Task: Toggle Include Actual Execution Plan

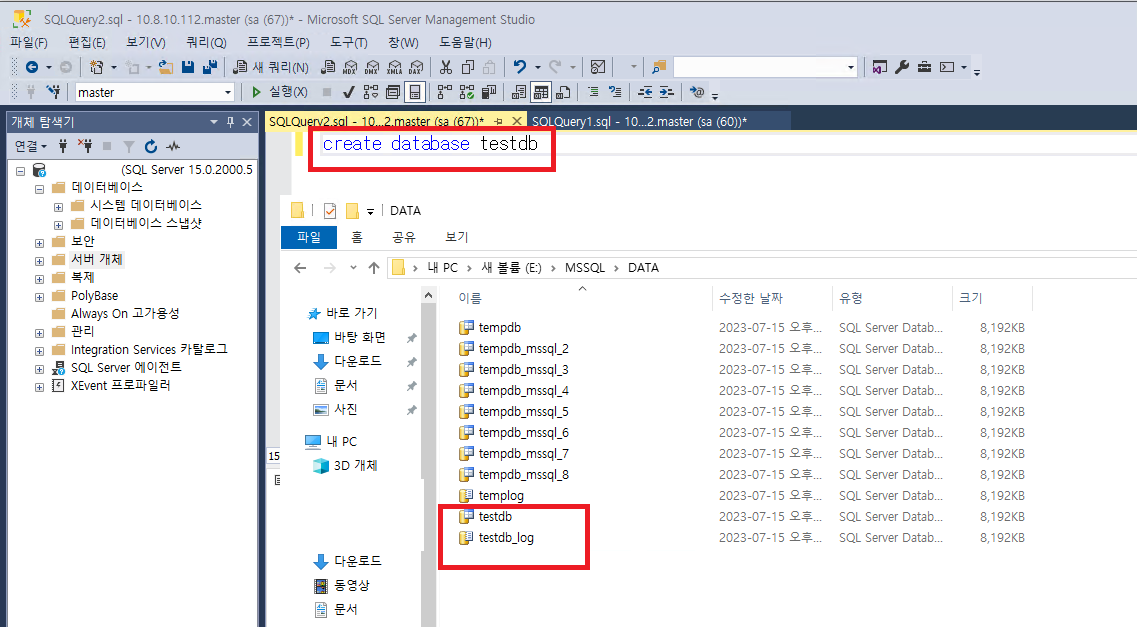Action: pos(445,92)
